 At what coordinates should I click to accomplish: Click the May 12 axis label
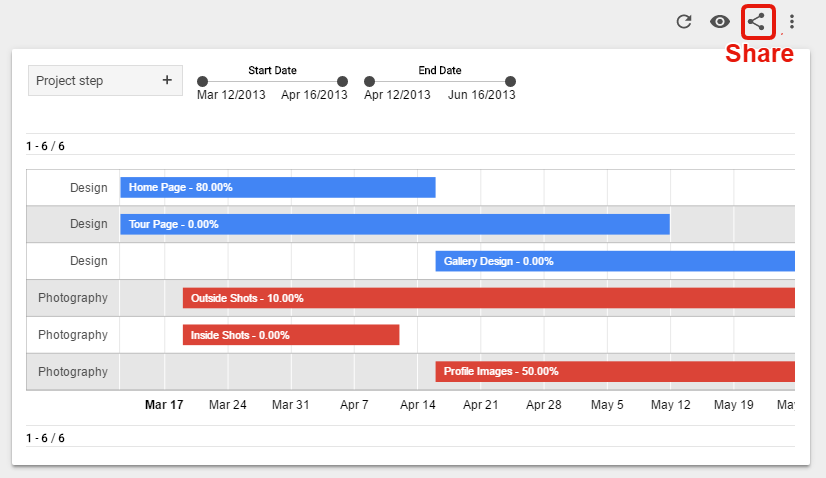(x=670, y=405)
